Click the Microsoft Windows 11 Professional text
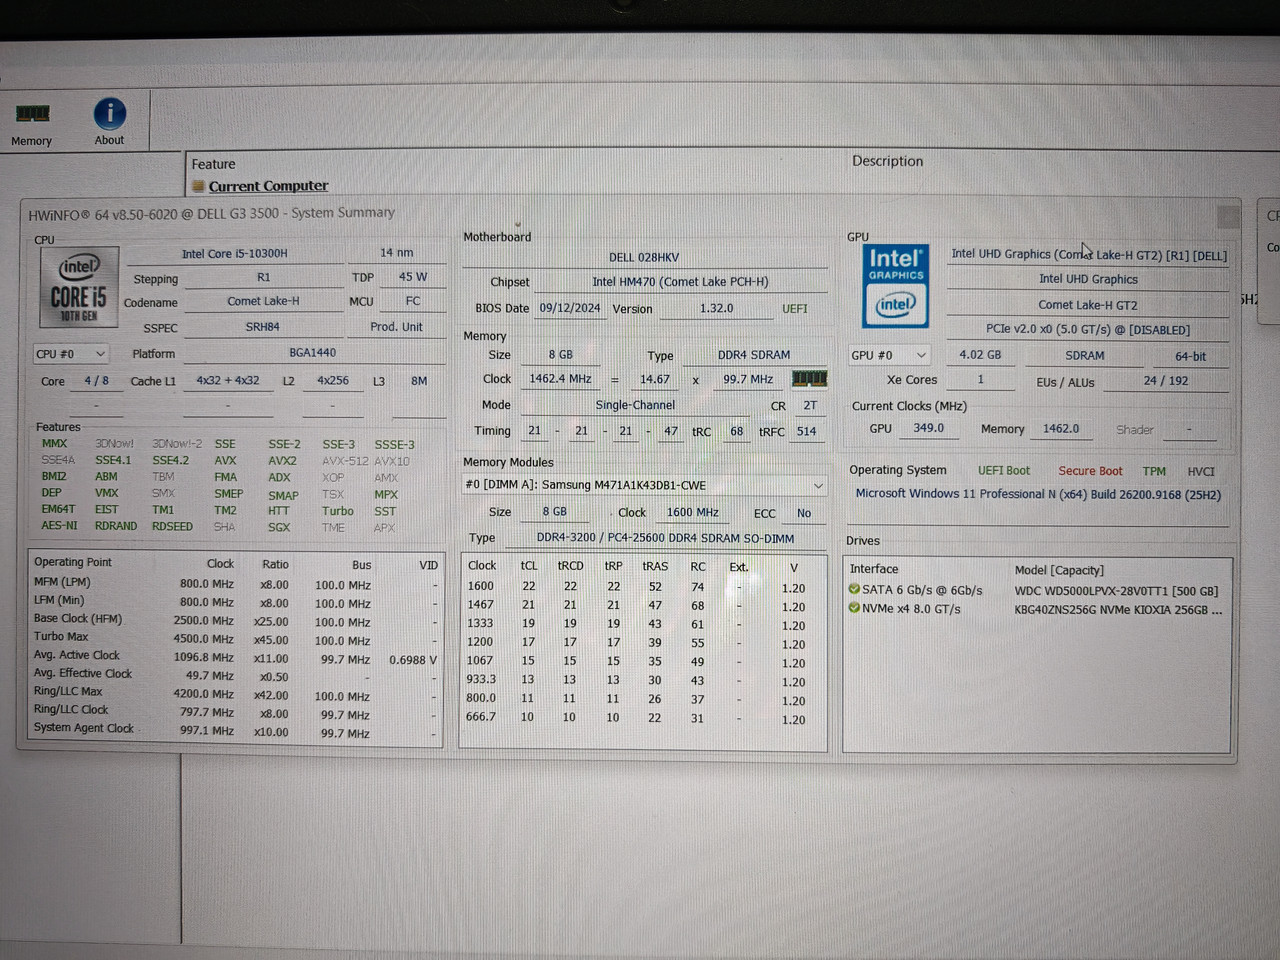The width and height of the screenshot is (1280, 960). click(1038, 494)
